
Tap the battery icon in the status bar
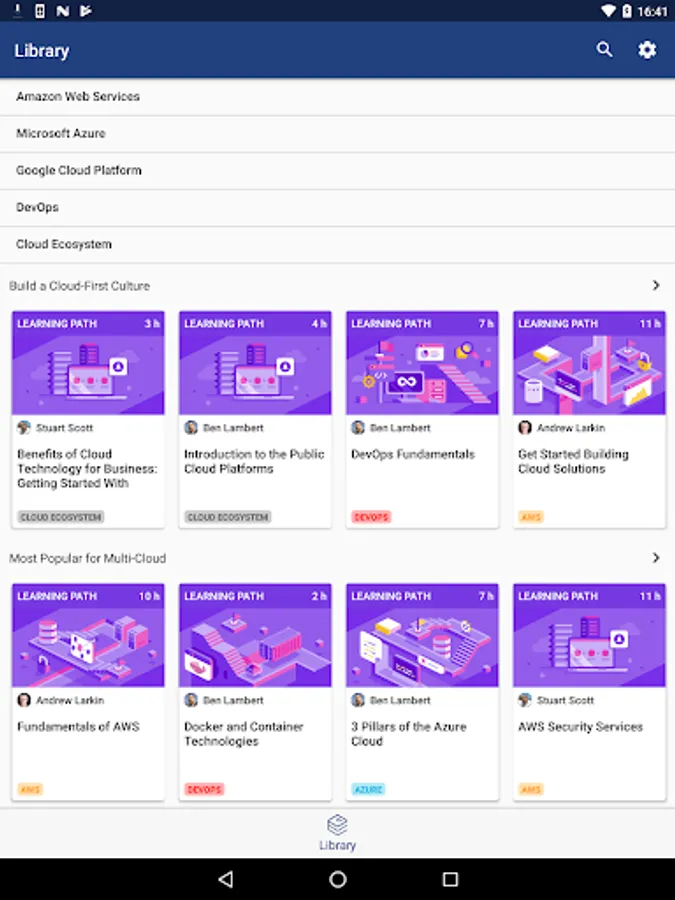(x=627, y=11)
